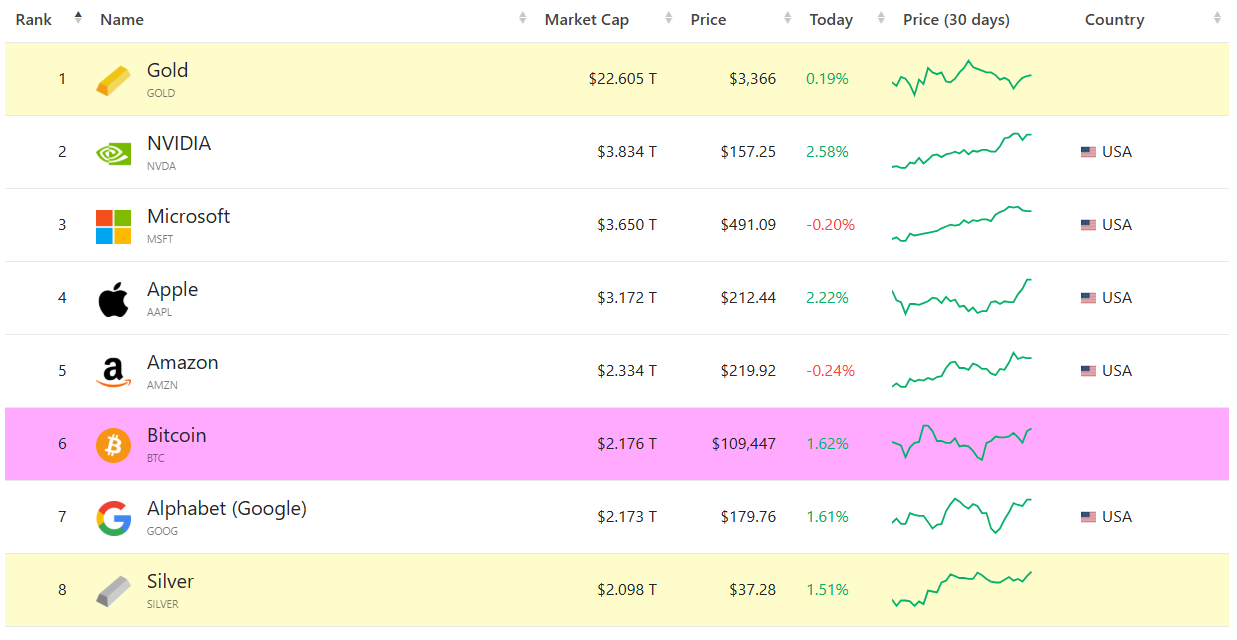Click the NVIDIA 30-day price chart
The image size is (1237, 640).
(961, 151)
